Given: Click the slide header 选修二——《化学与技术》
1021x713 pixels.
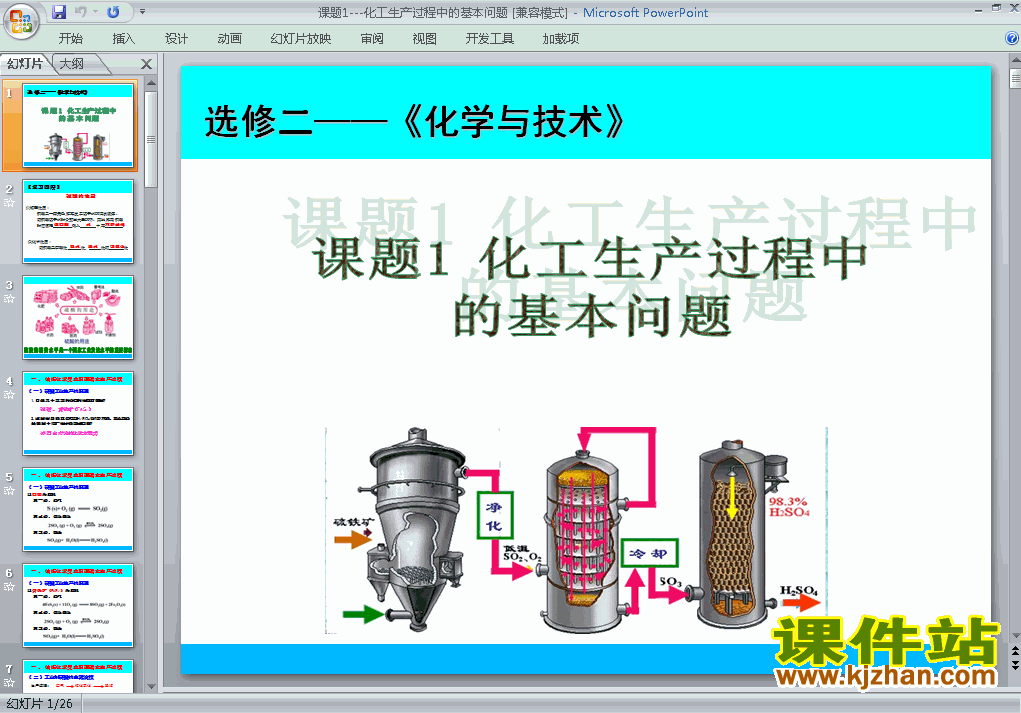Looking at the screenshot, I should pyautogui.click(x=415, y=122).
